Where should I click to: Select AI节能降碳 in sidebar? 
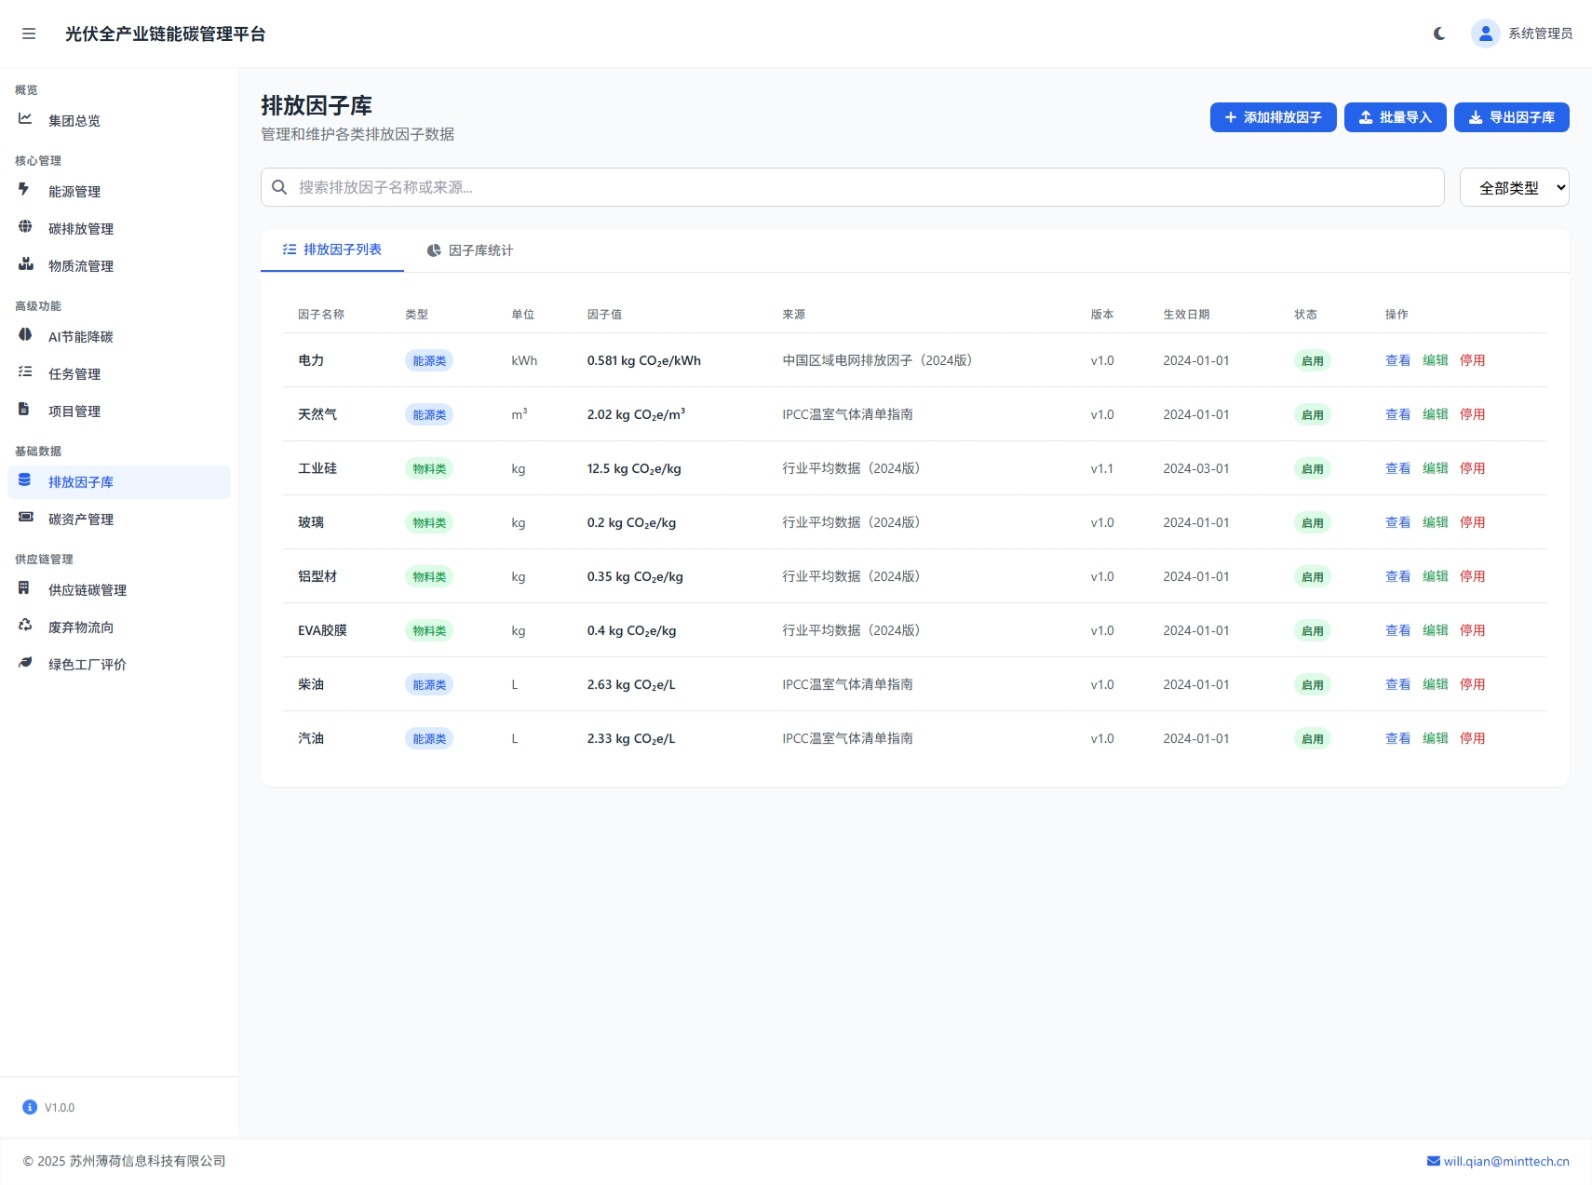coord(80,337)
